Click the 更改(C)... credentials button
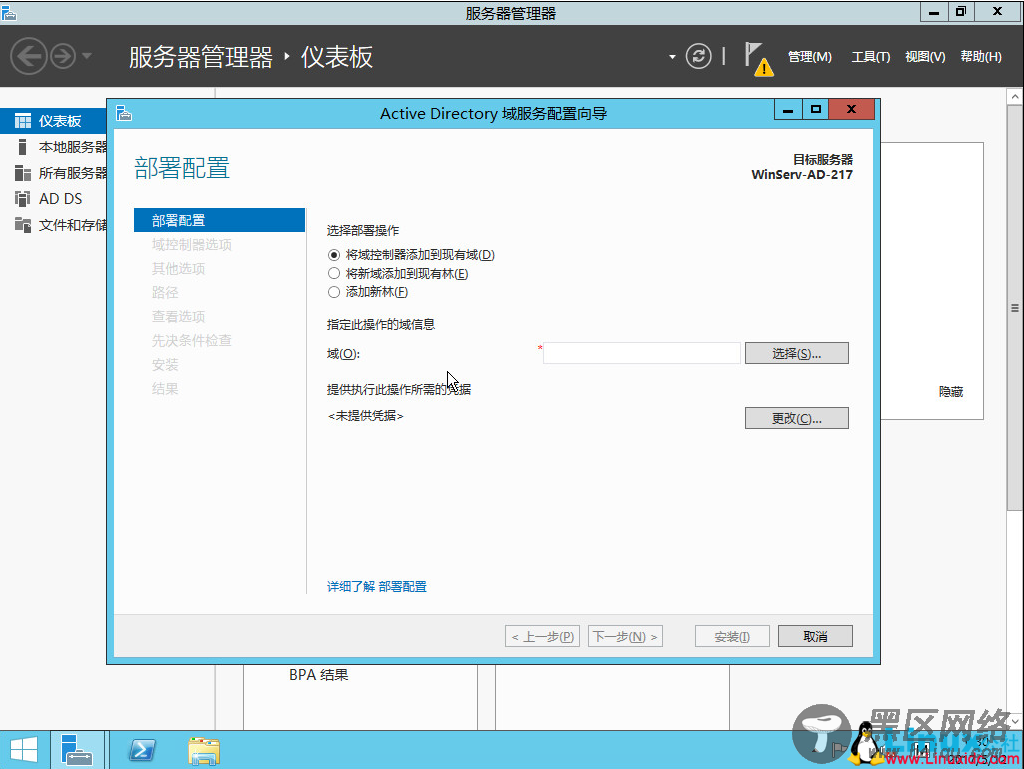 pos(797,418)
